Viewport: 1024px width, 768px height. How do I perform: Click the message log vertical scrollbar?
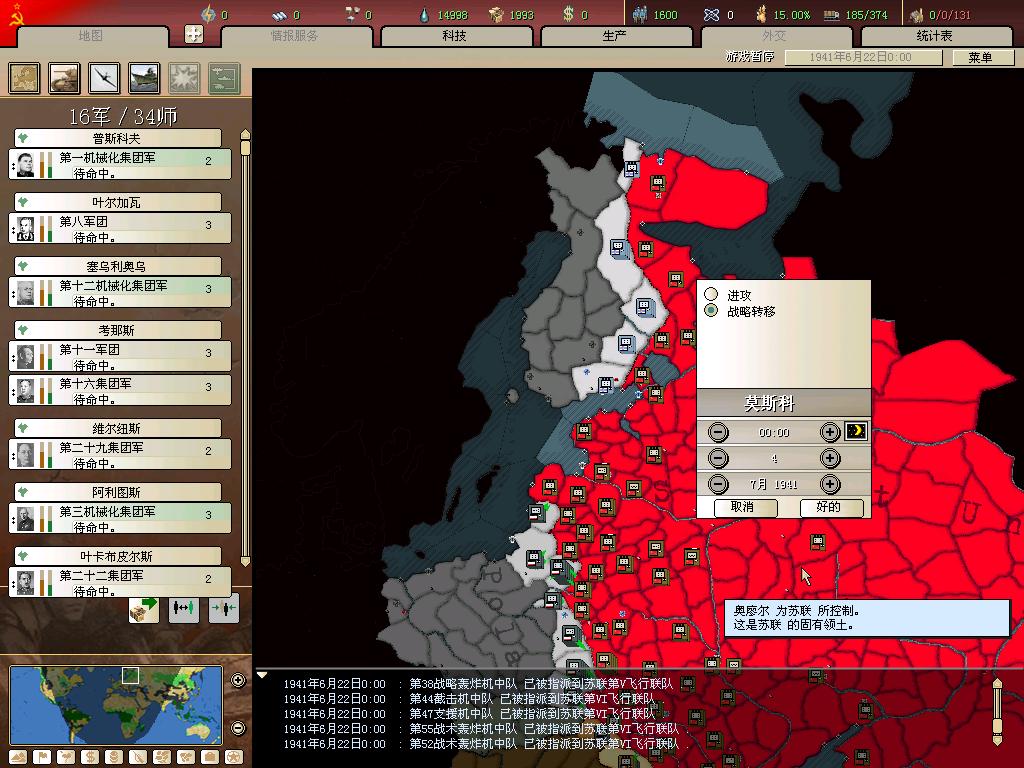[x=997, y=712]
